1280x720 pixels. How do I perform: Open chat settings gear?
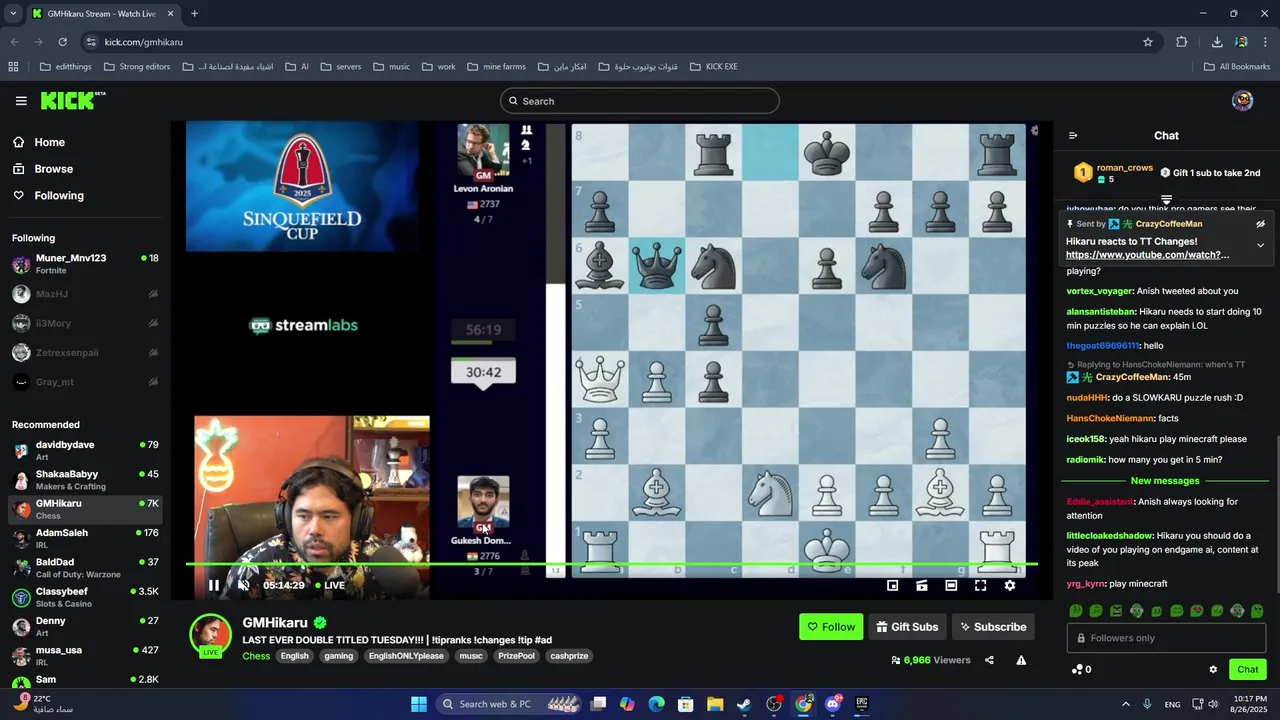(x=1213, y=669)
